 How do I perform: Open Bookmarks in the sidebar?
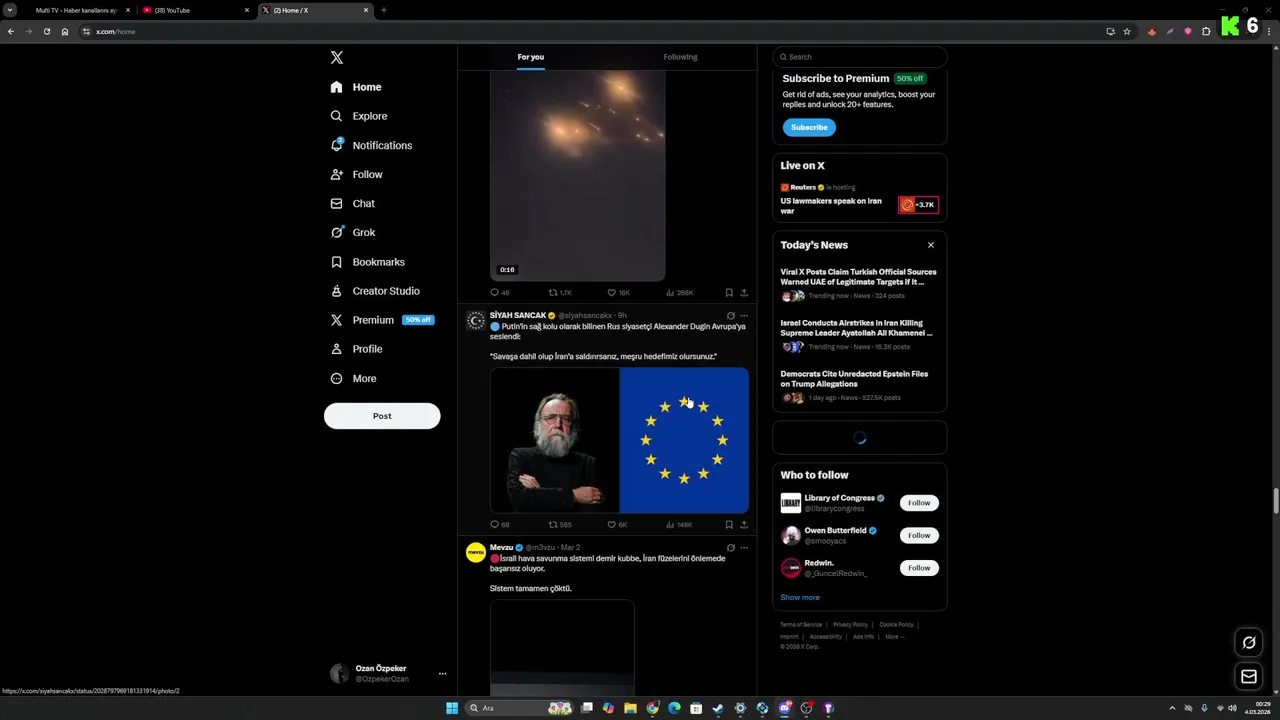click(x=367, y=262)
